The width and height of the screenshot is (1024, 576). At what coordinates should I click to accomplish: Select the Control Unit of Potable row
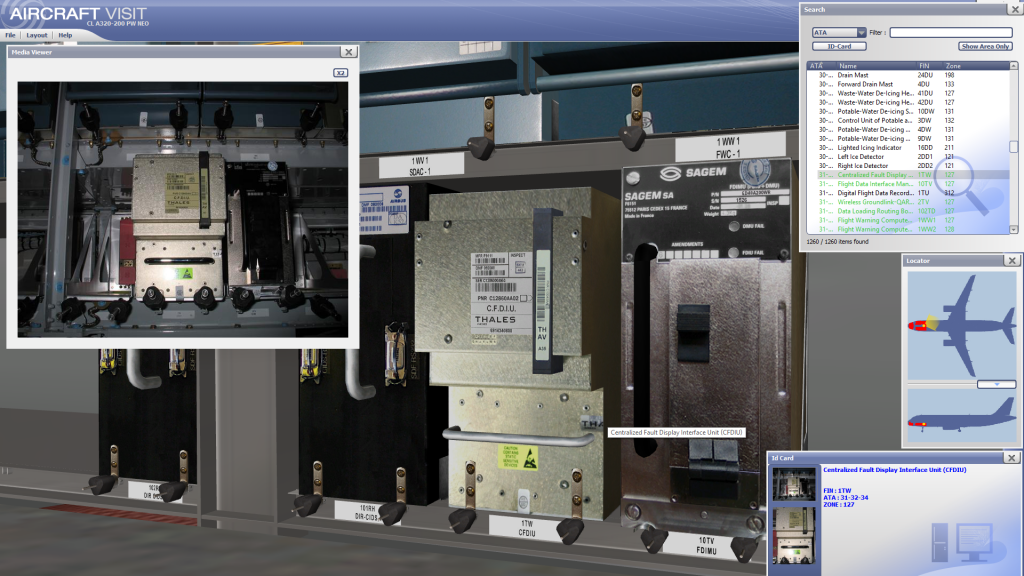pyautogui.click(x=908, y=121)
